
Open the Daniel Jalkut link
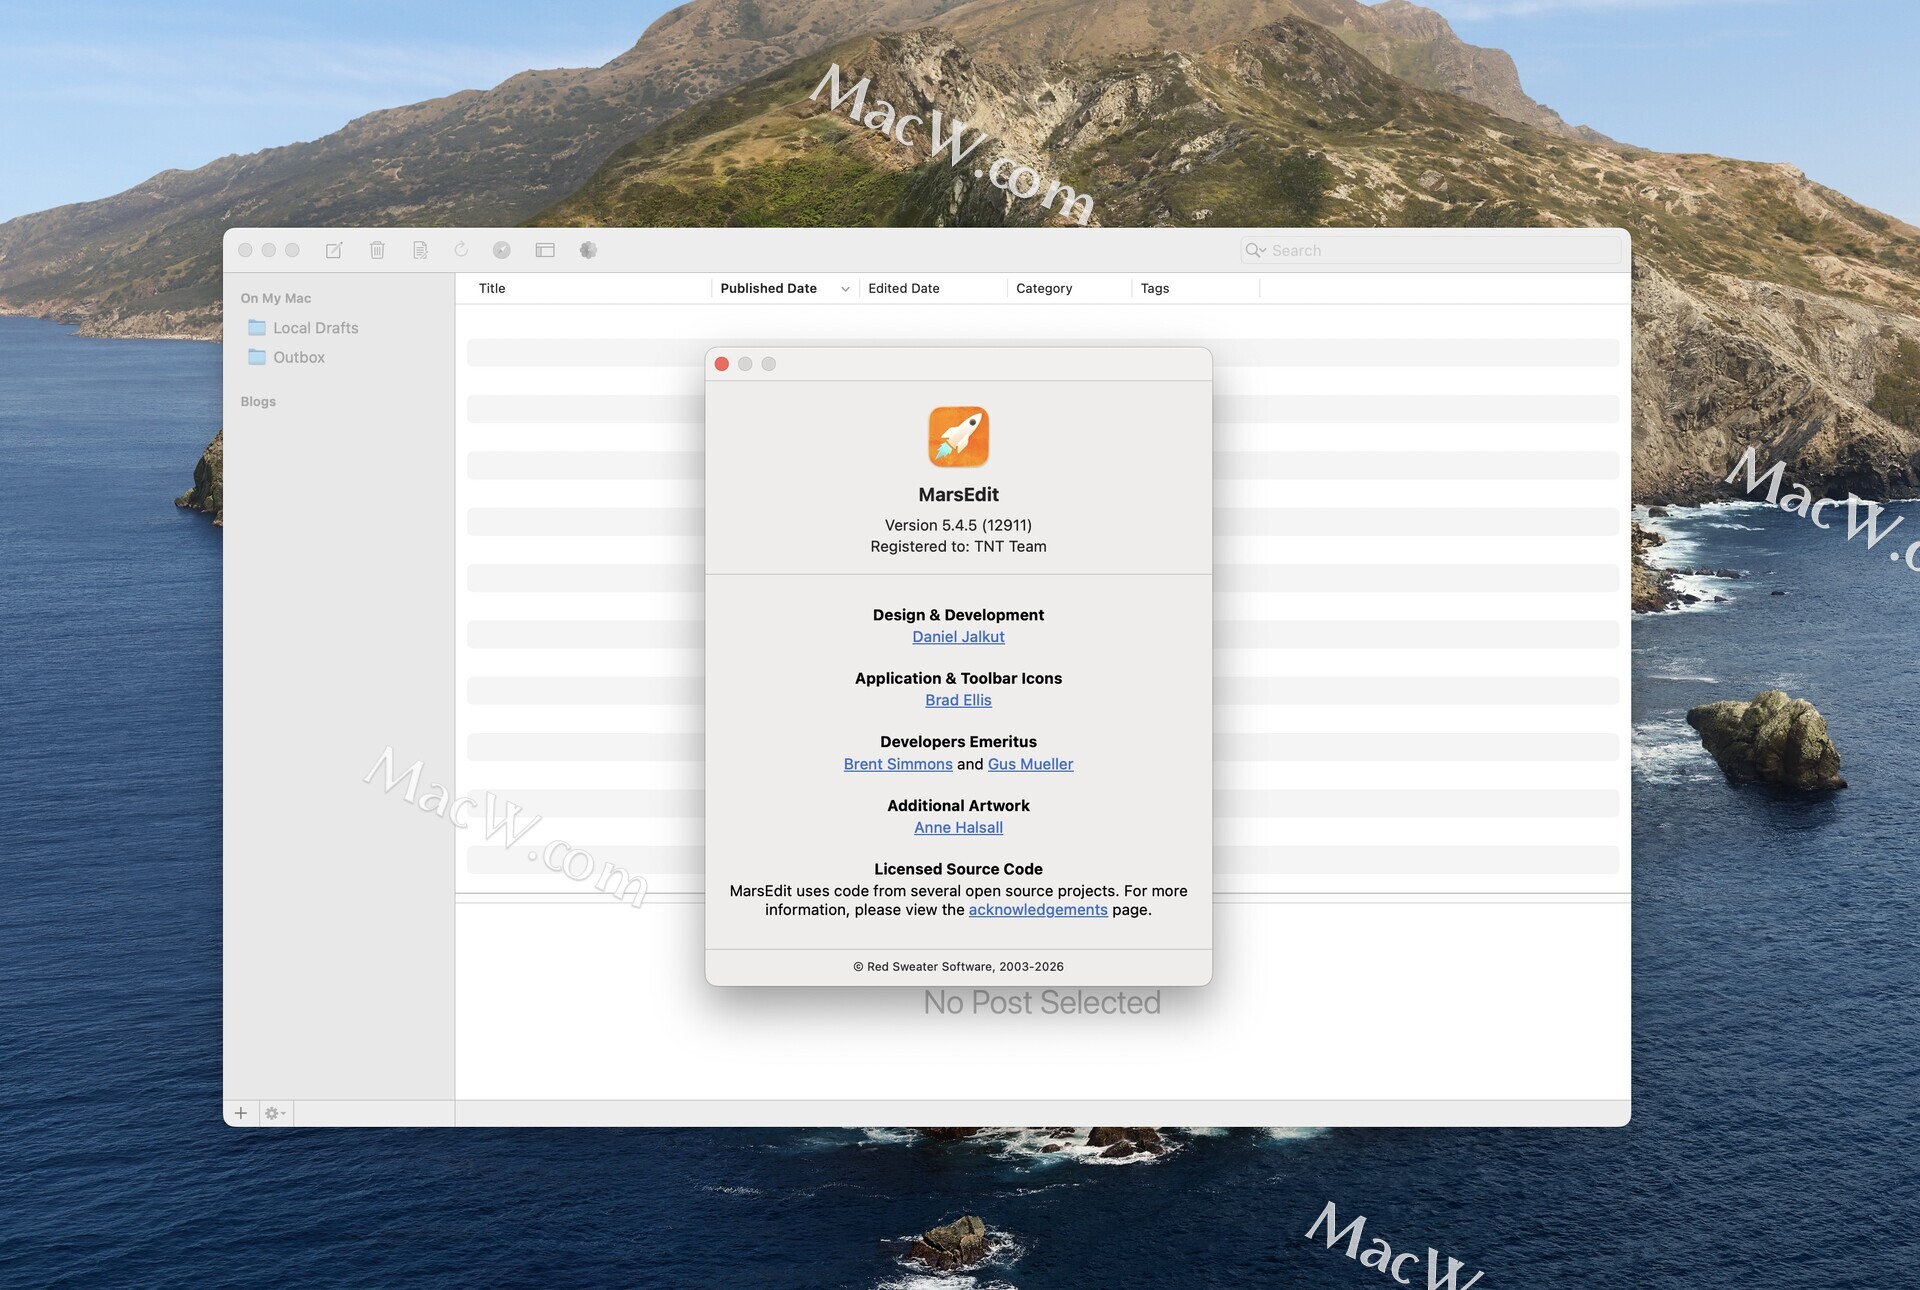click(x=958, y=637)
